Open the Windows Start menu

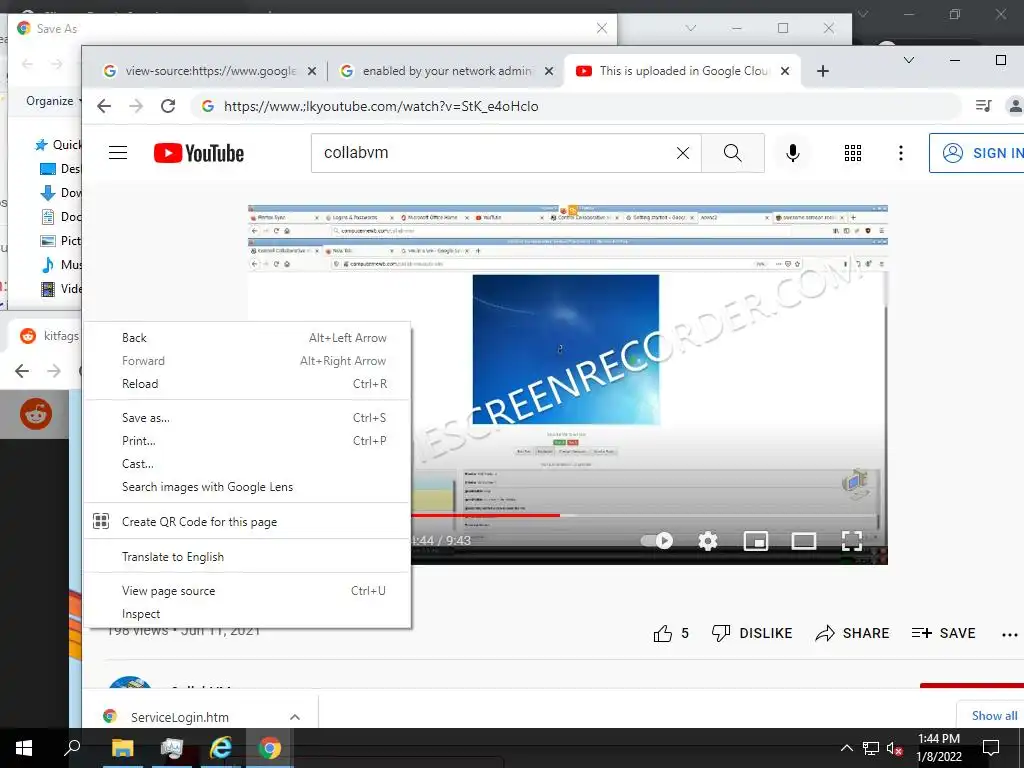click(x=24, y=748)
